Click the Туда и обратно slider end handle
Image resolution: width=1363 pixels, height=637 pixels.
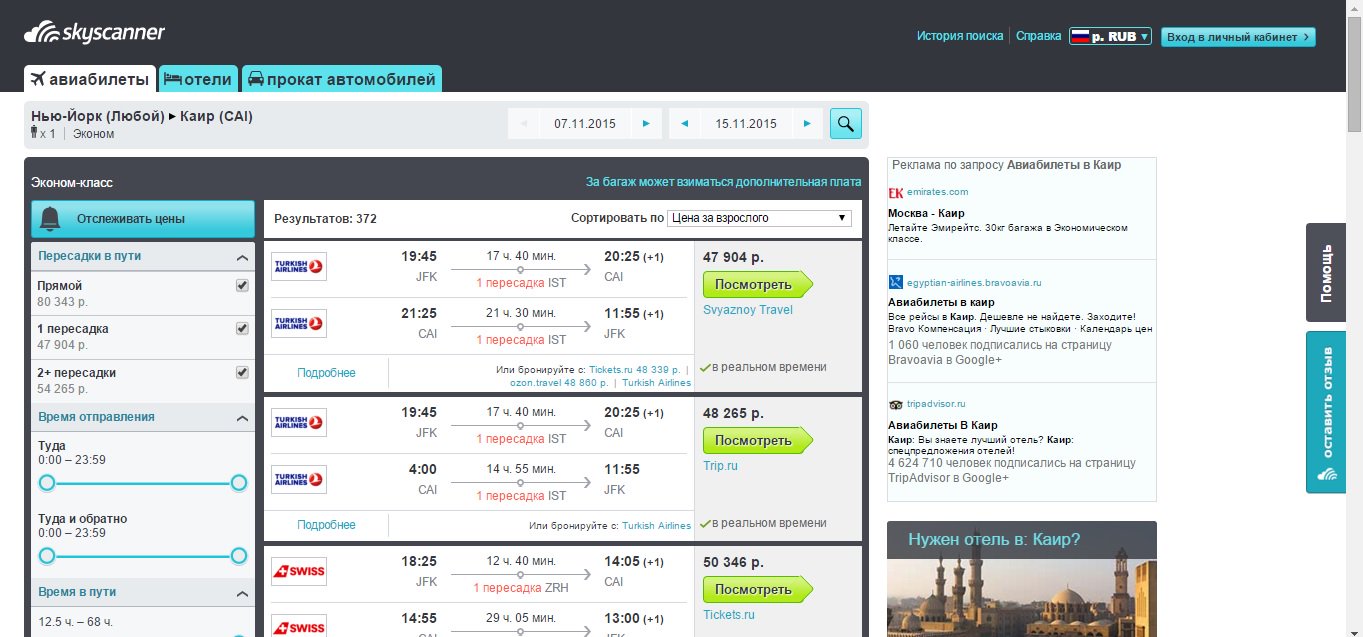point(239,556)
